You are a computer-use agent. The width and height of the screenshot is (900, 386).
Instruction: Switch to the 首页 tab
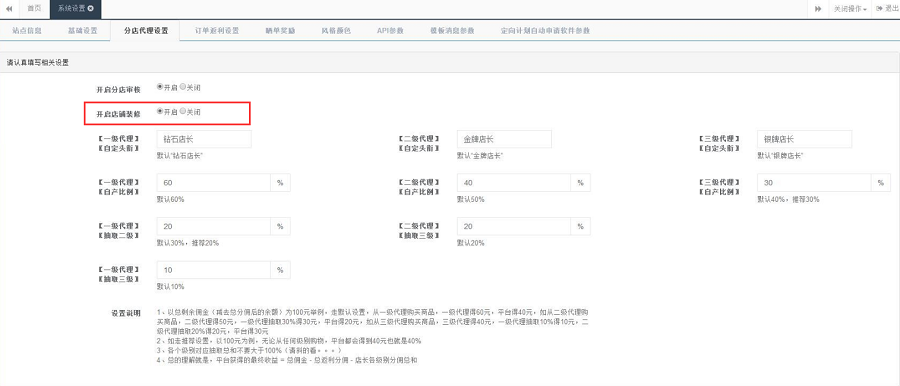pyautogui.click(x=35, y=9)
